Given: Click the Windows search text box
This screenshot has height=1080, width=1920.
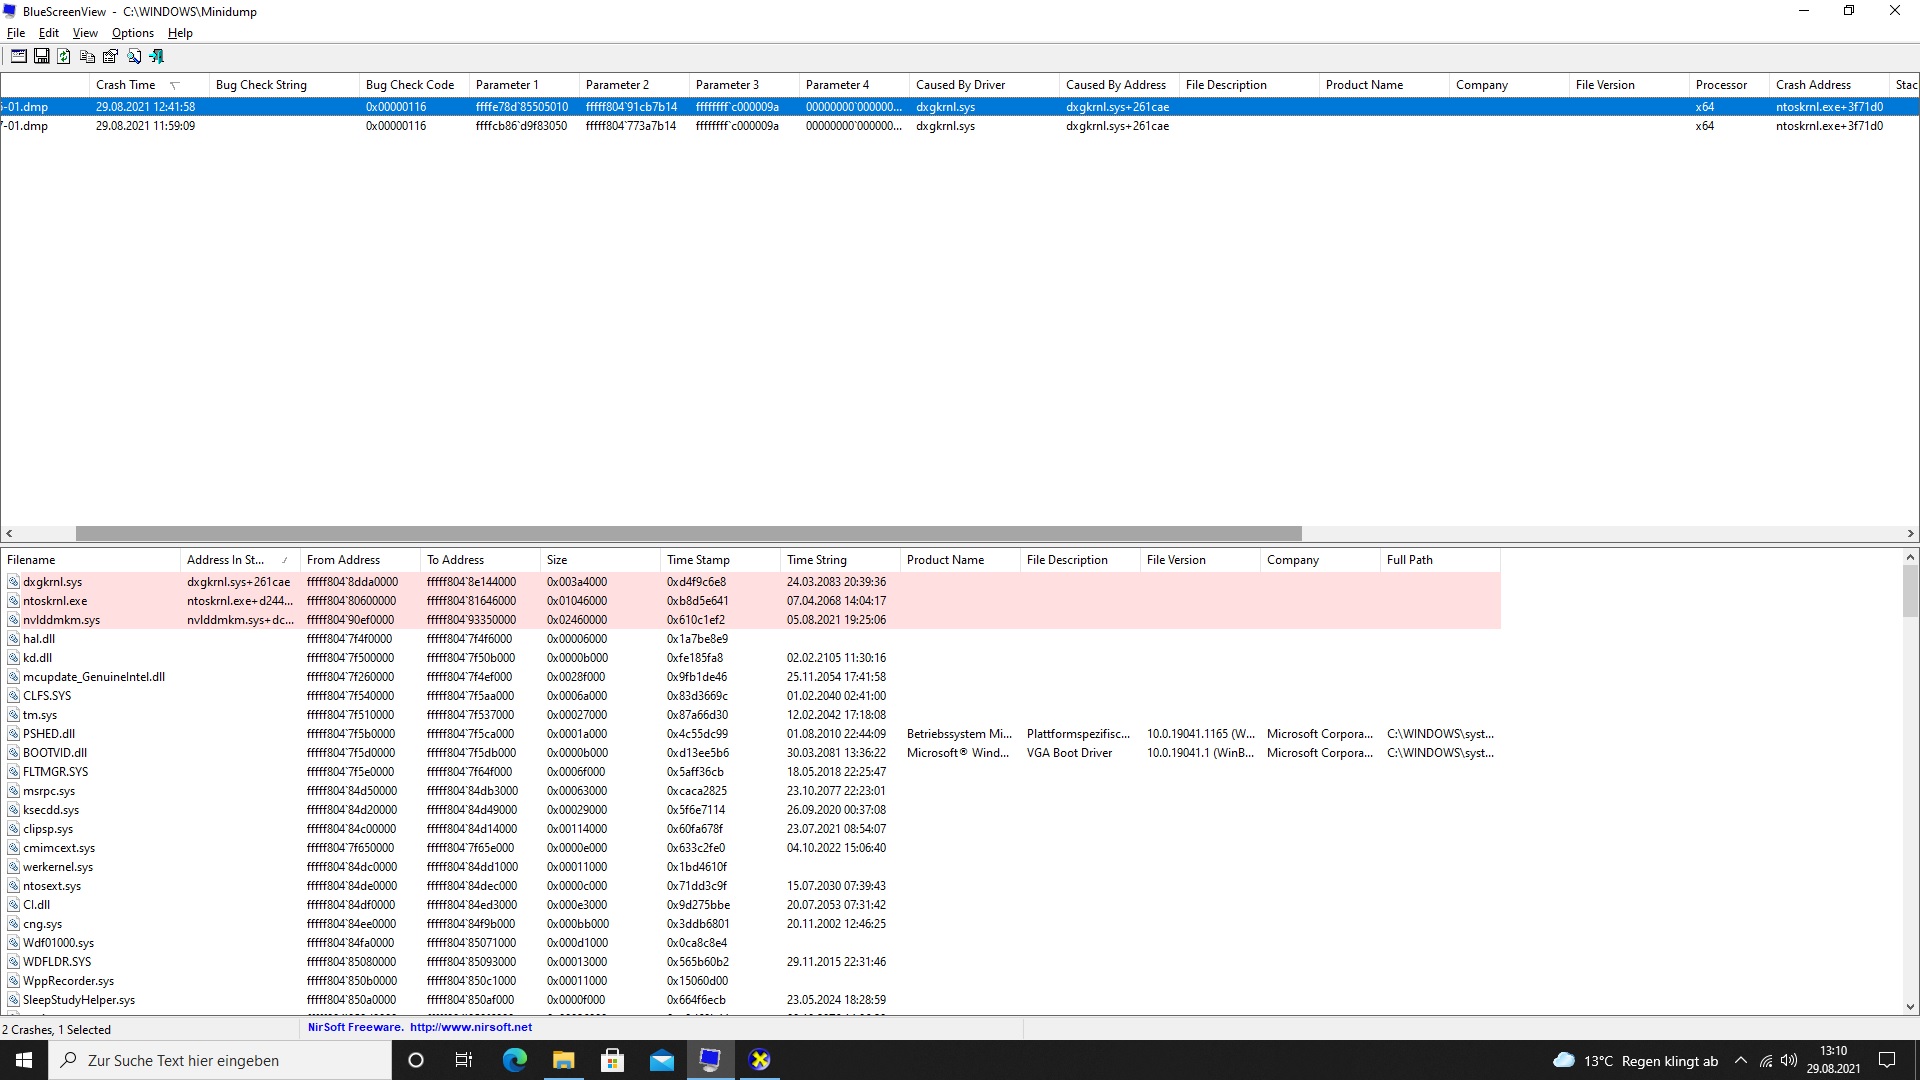Looking at the screenshot, I should pos(220,1061).
